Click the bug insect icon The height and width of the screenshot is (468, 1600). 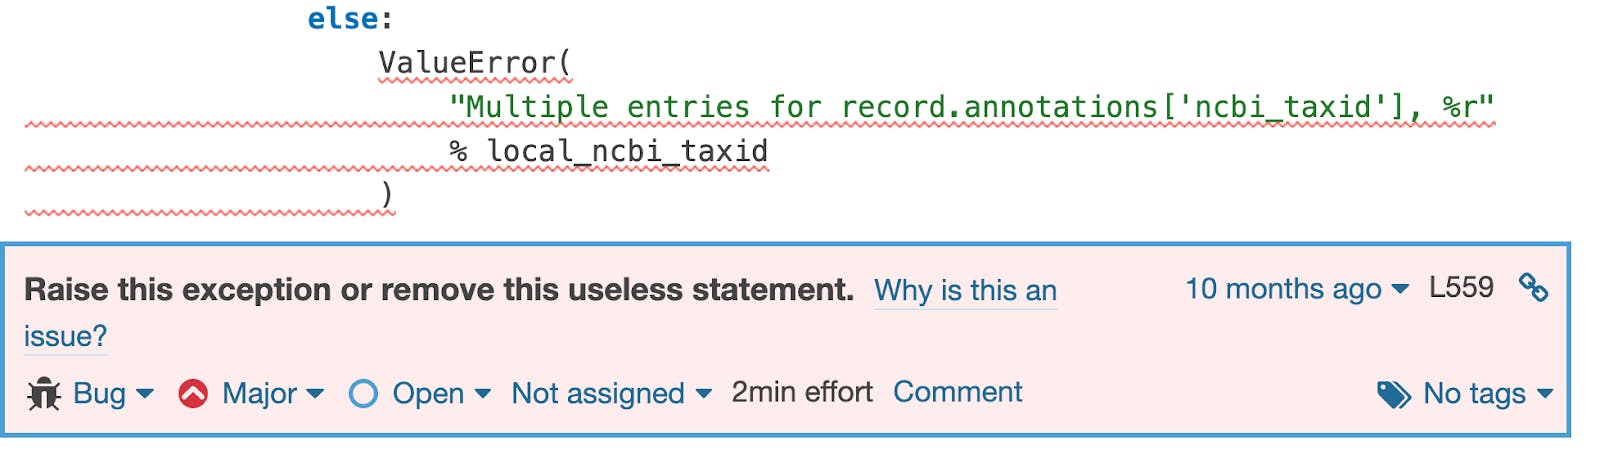44,394
